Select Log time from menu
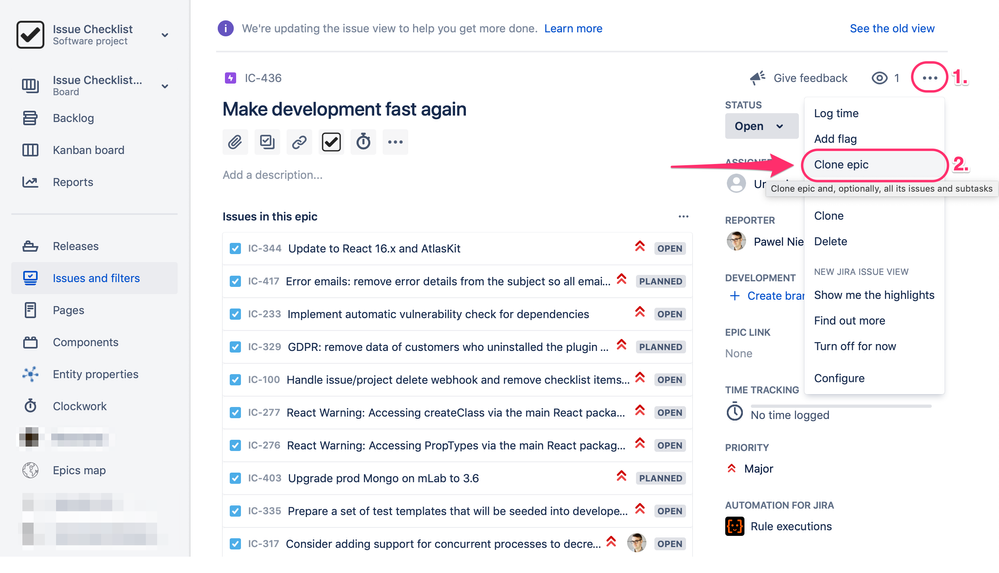999x573 pixels. (x=874, y=113)
